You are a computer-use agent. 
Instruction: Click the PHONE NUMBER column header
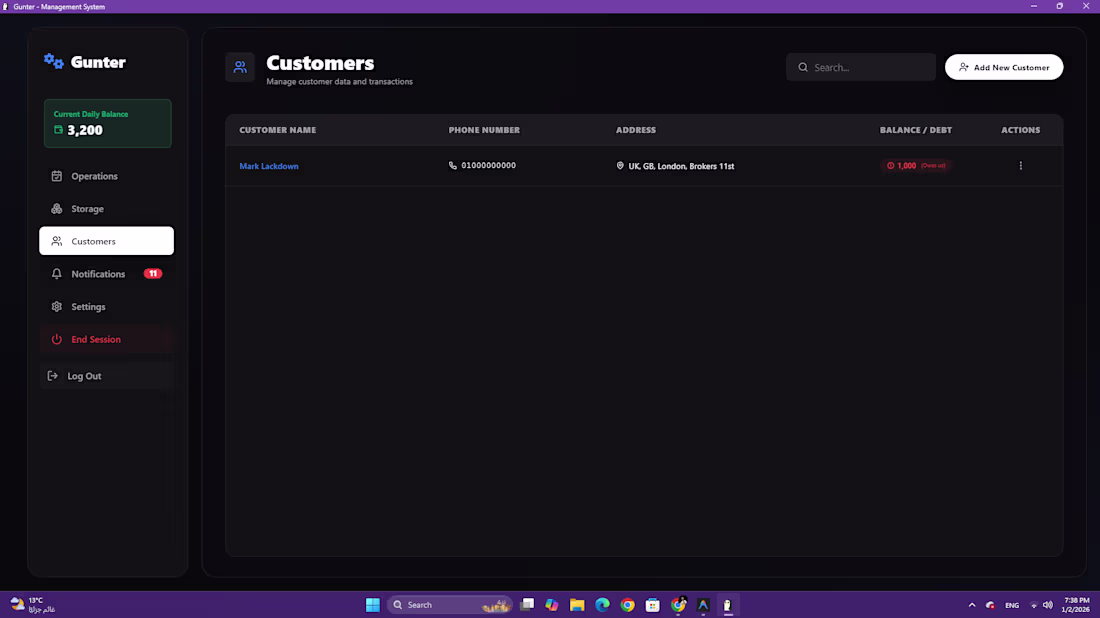(x=484, y=130)
